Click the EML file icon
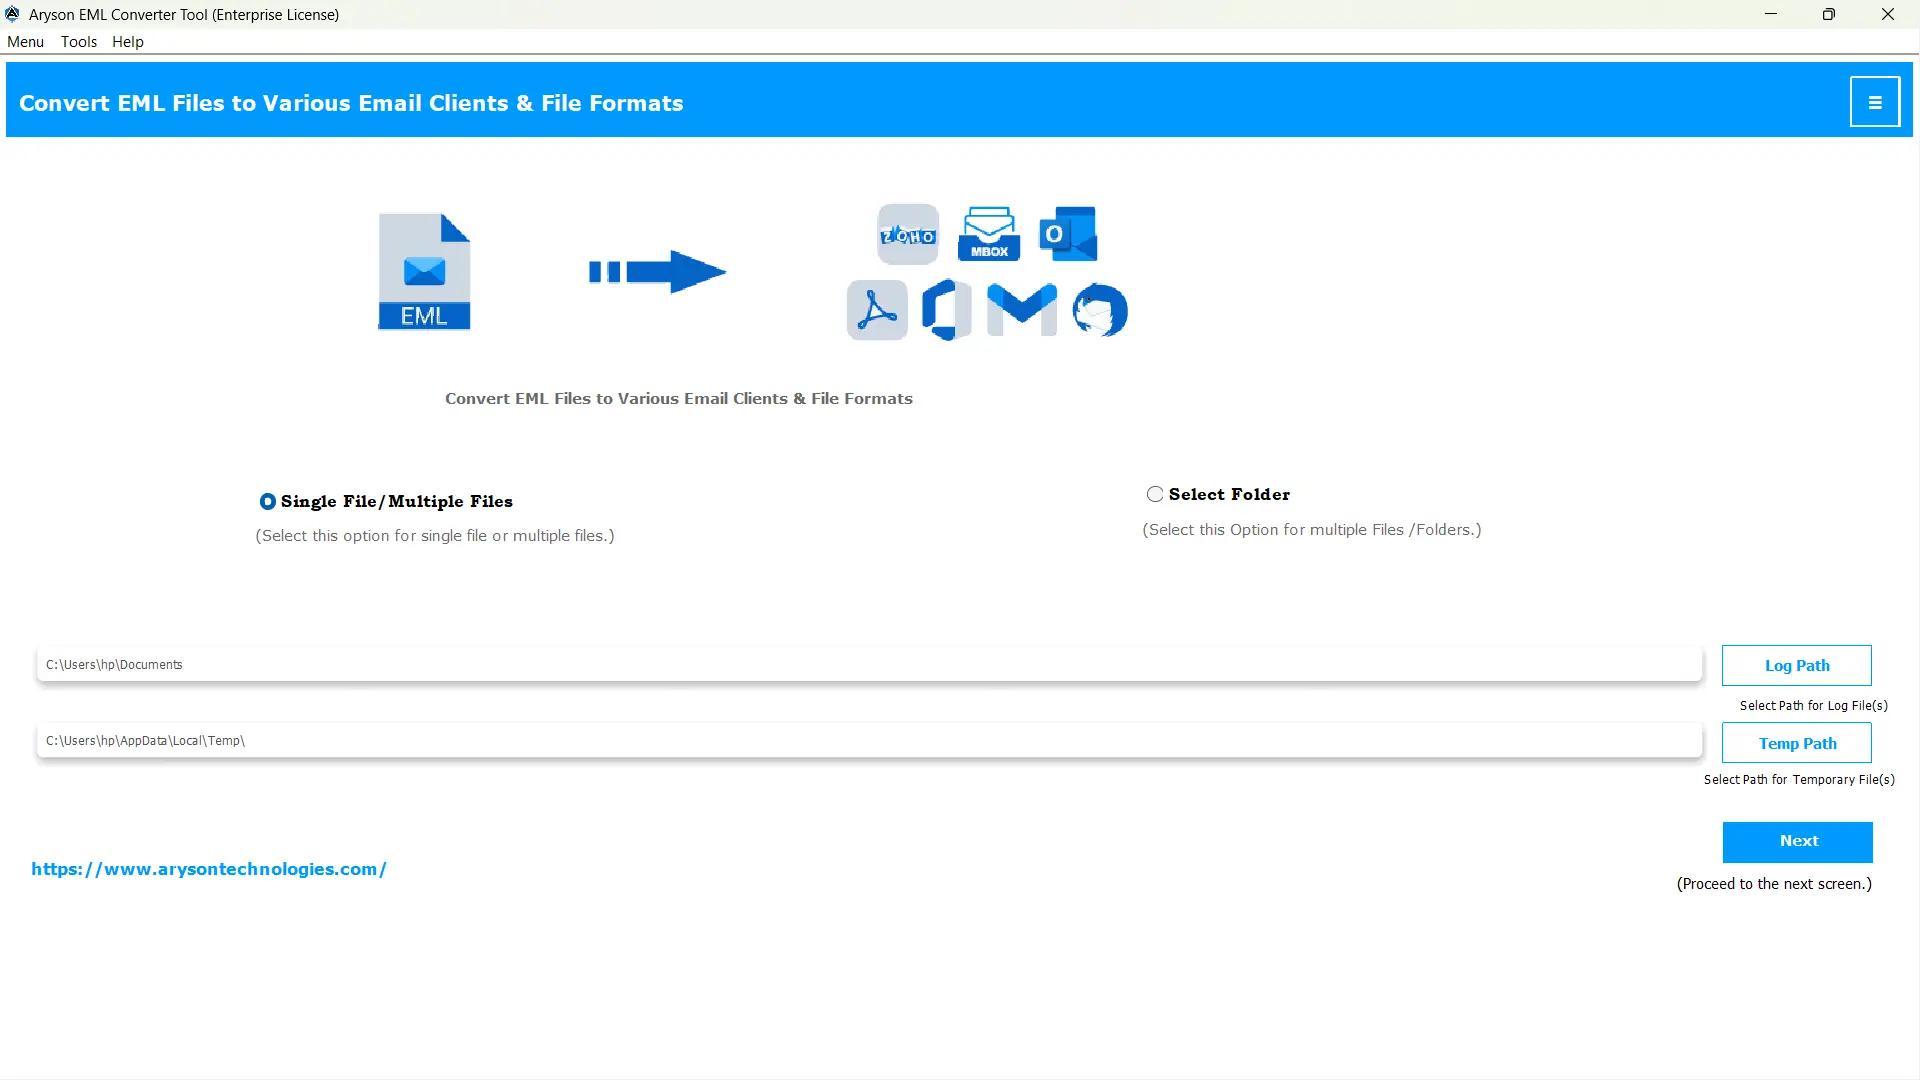This screenshot has width=1920, height=1080. pyautogui.click(x=424, y=270)
